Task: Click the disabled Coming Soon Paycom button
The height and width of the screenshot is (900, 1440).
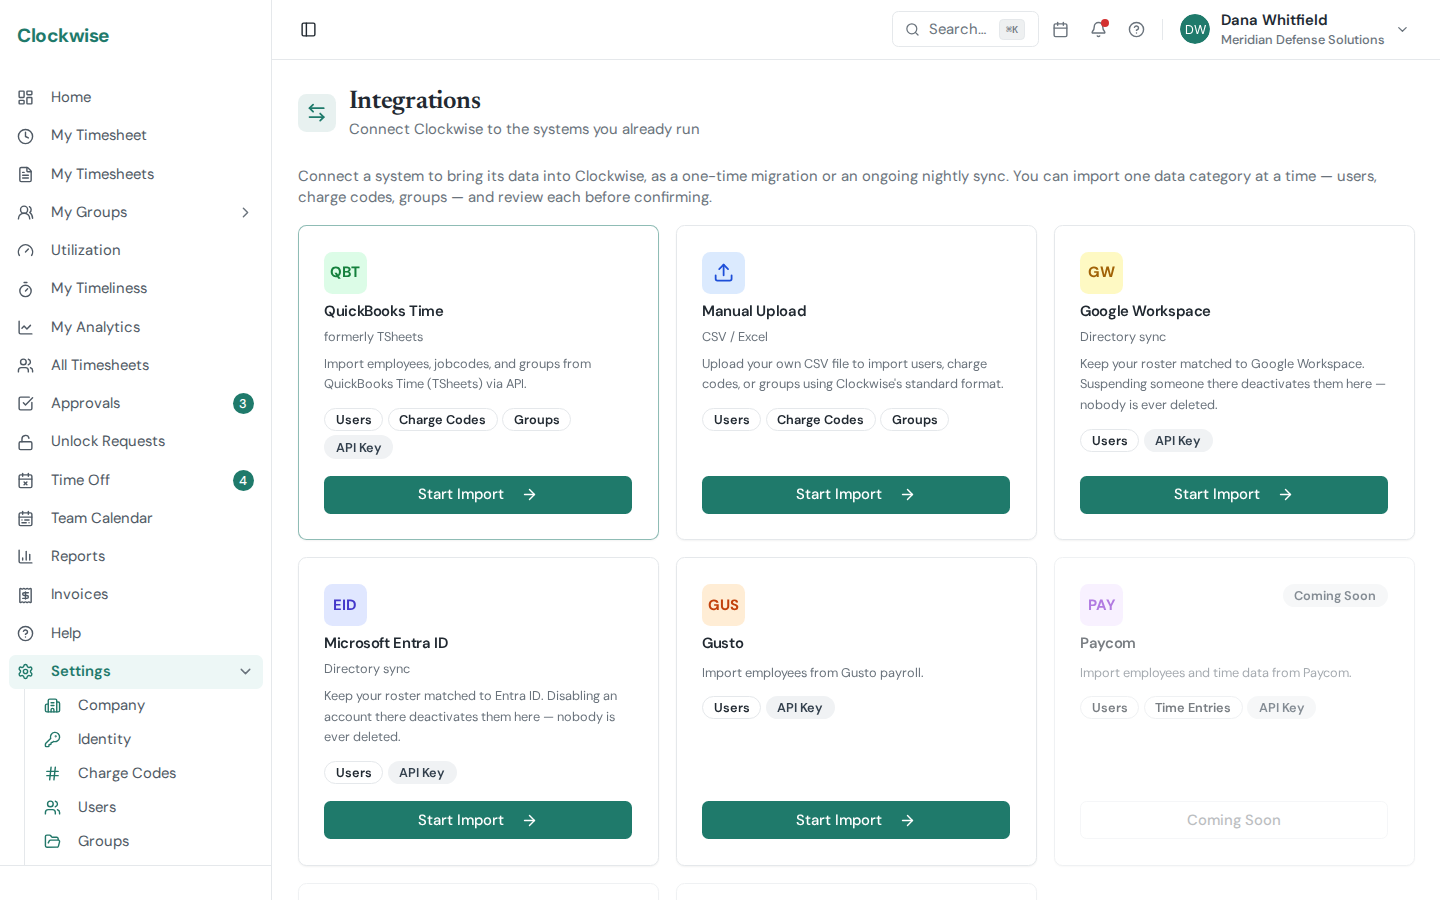Action: click(1234, 820)
